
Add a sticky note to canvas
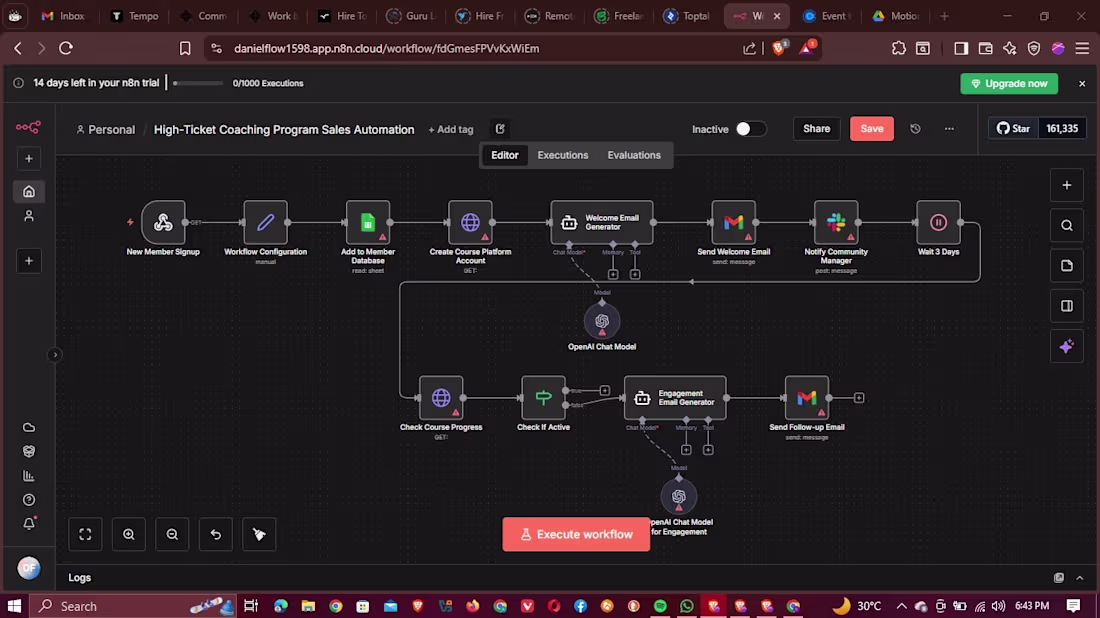[1066, 265]
